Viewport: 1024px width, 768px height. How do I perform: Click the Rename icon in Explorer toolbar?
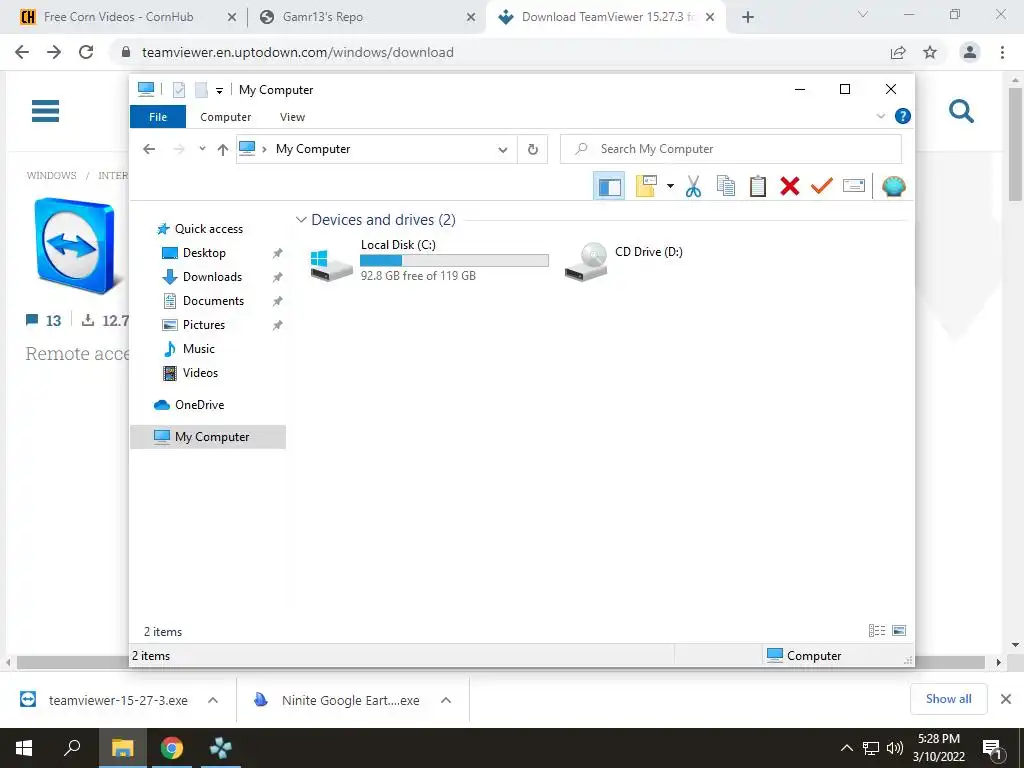click(x=854, y=186)
